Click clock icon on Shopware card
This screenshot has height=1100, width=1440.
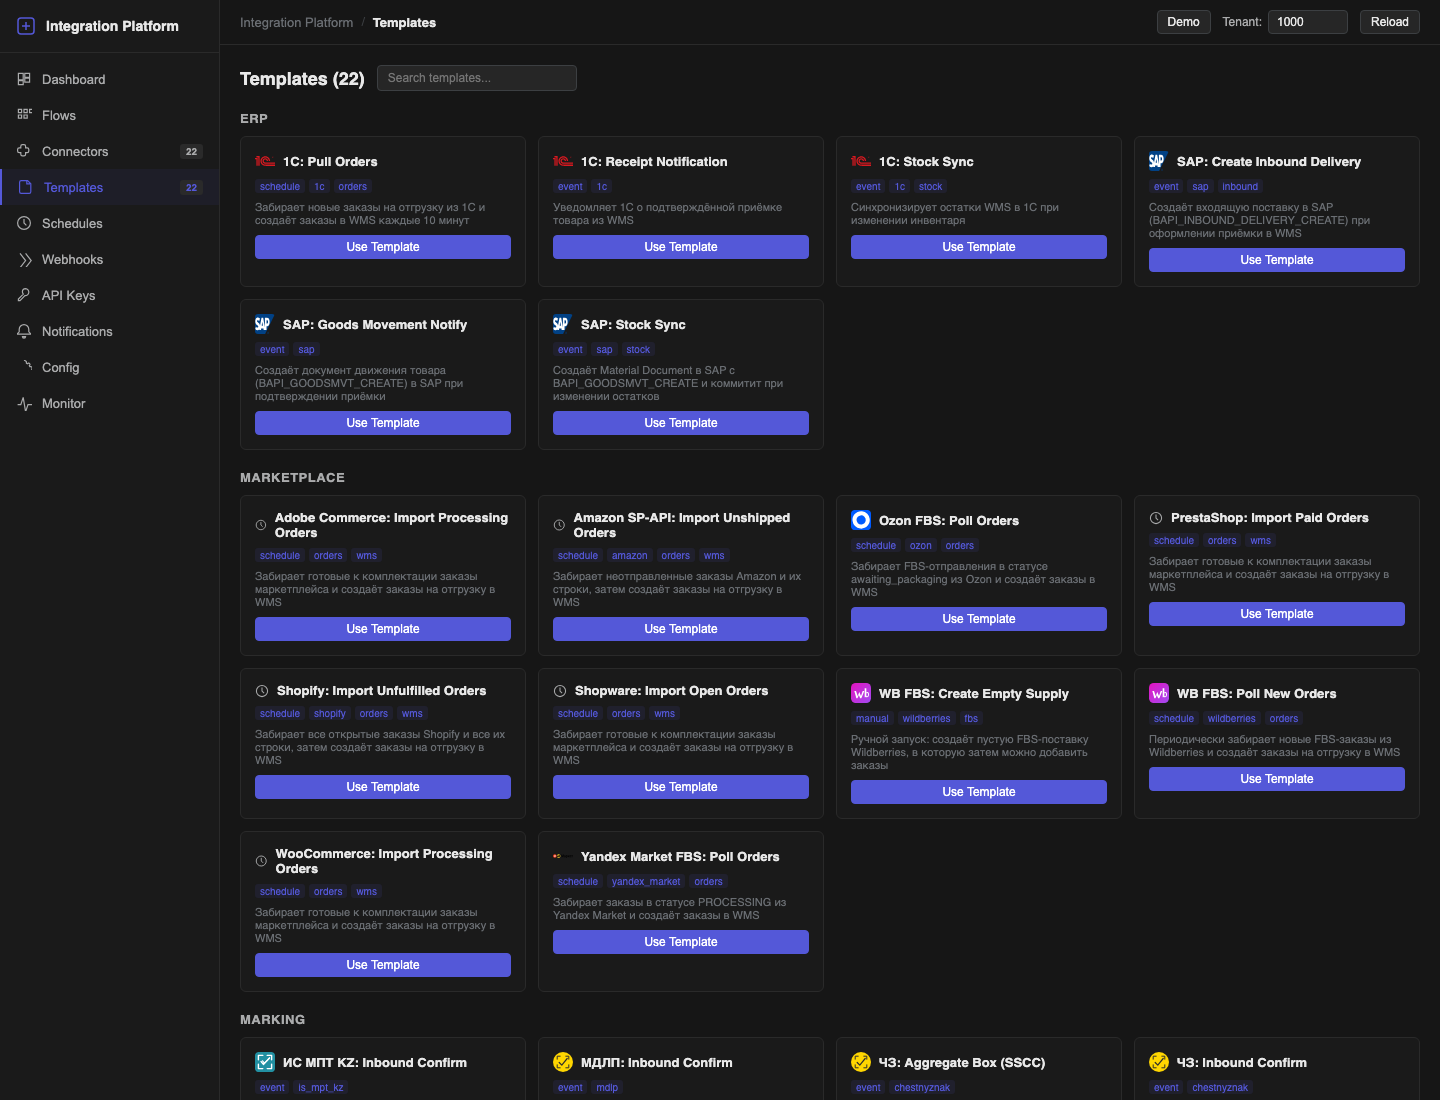pos(560,691)
